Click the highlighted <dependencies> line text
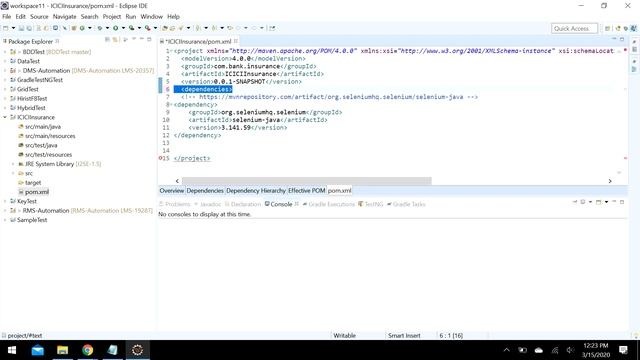This screenshot has height=360, width=640. (x=207, y=89)
